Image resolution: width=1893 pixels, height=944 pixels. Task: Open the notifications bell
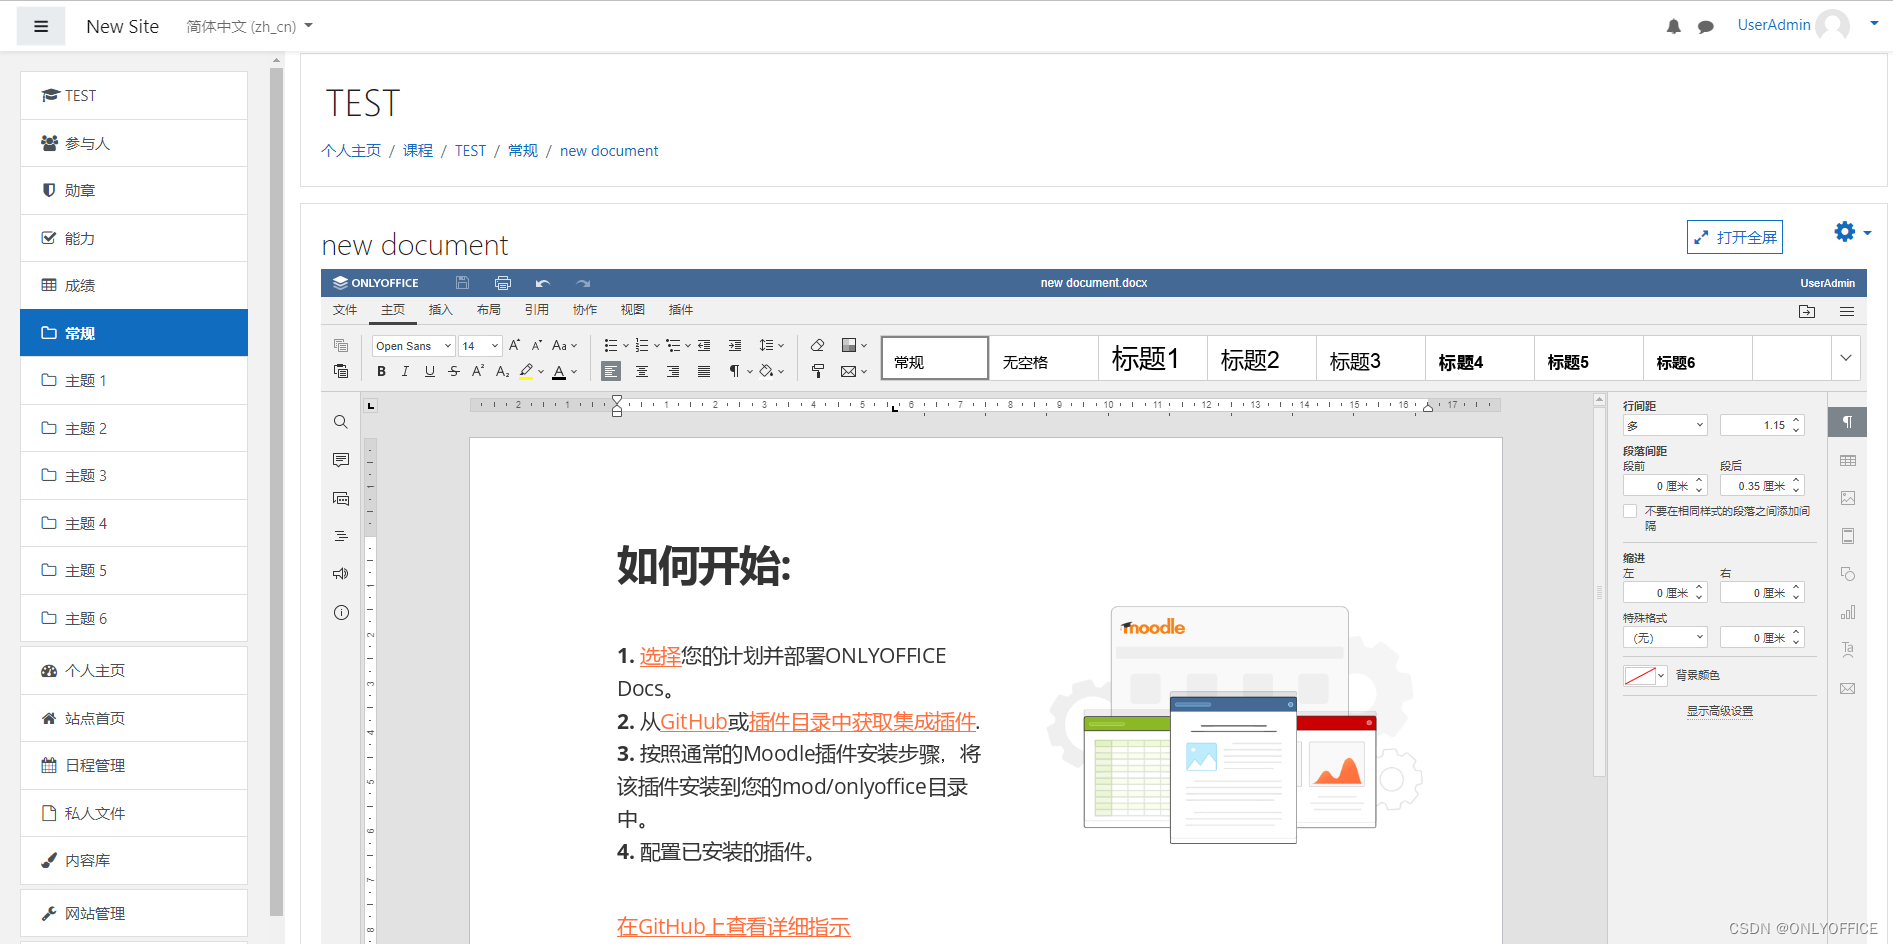click(x=1674, y=27)
